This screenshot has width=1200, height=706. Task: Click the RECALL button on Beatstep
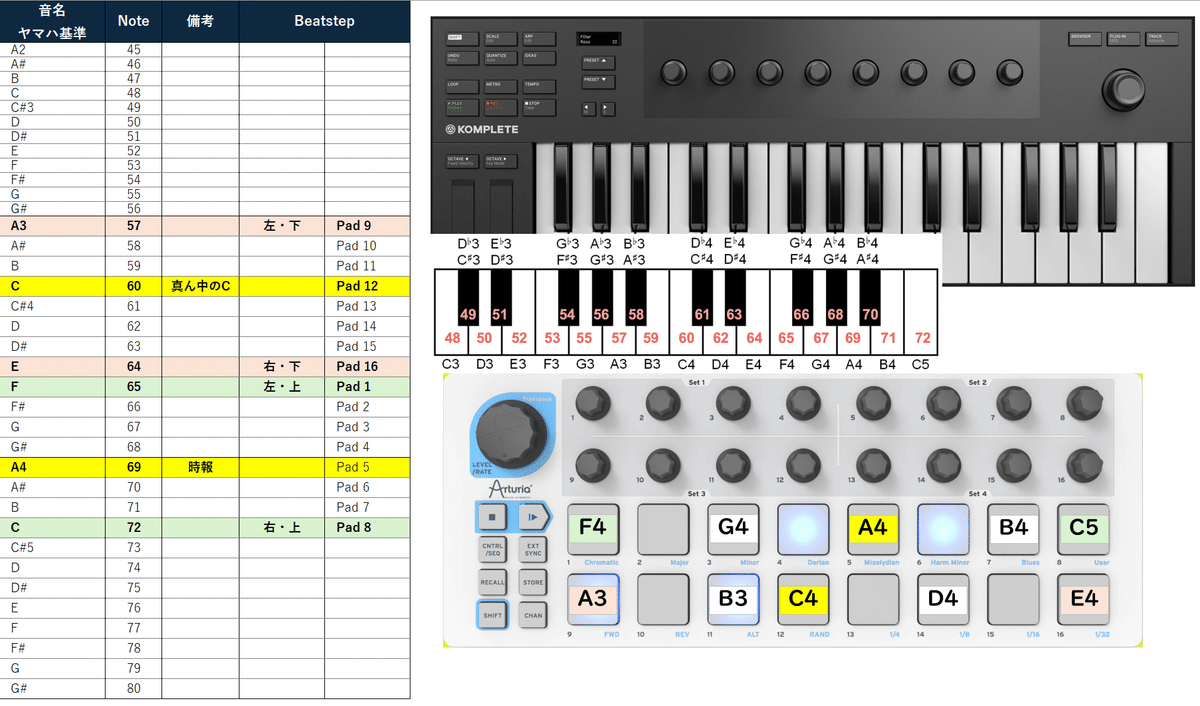493,582
